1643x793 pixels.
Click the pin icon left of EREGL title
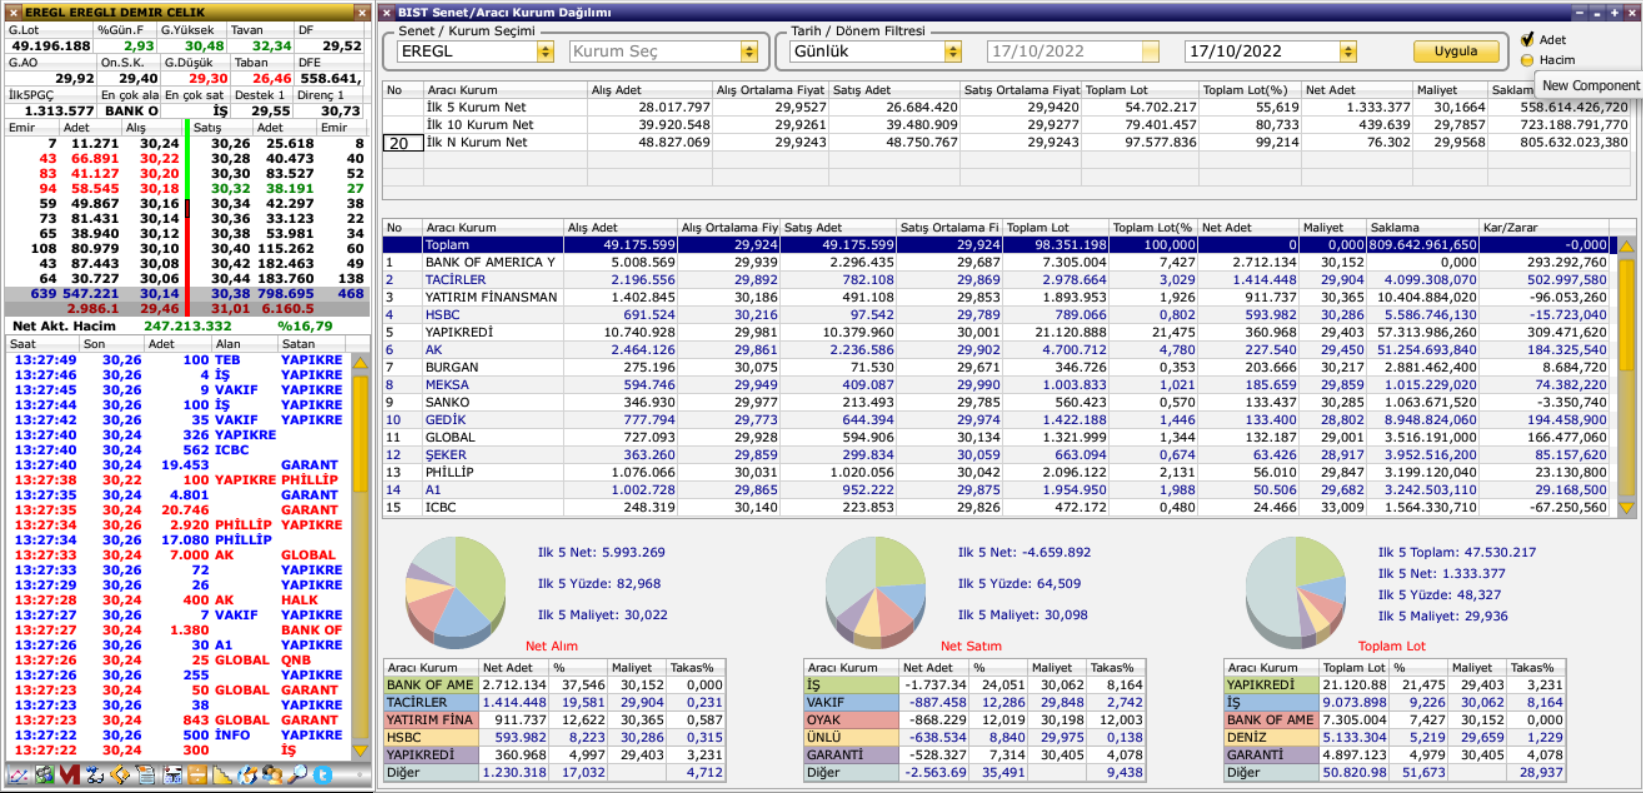[13, 12]
